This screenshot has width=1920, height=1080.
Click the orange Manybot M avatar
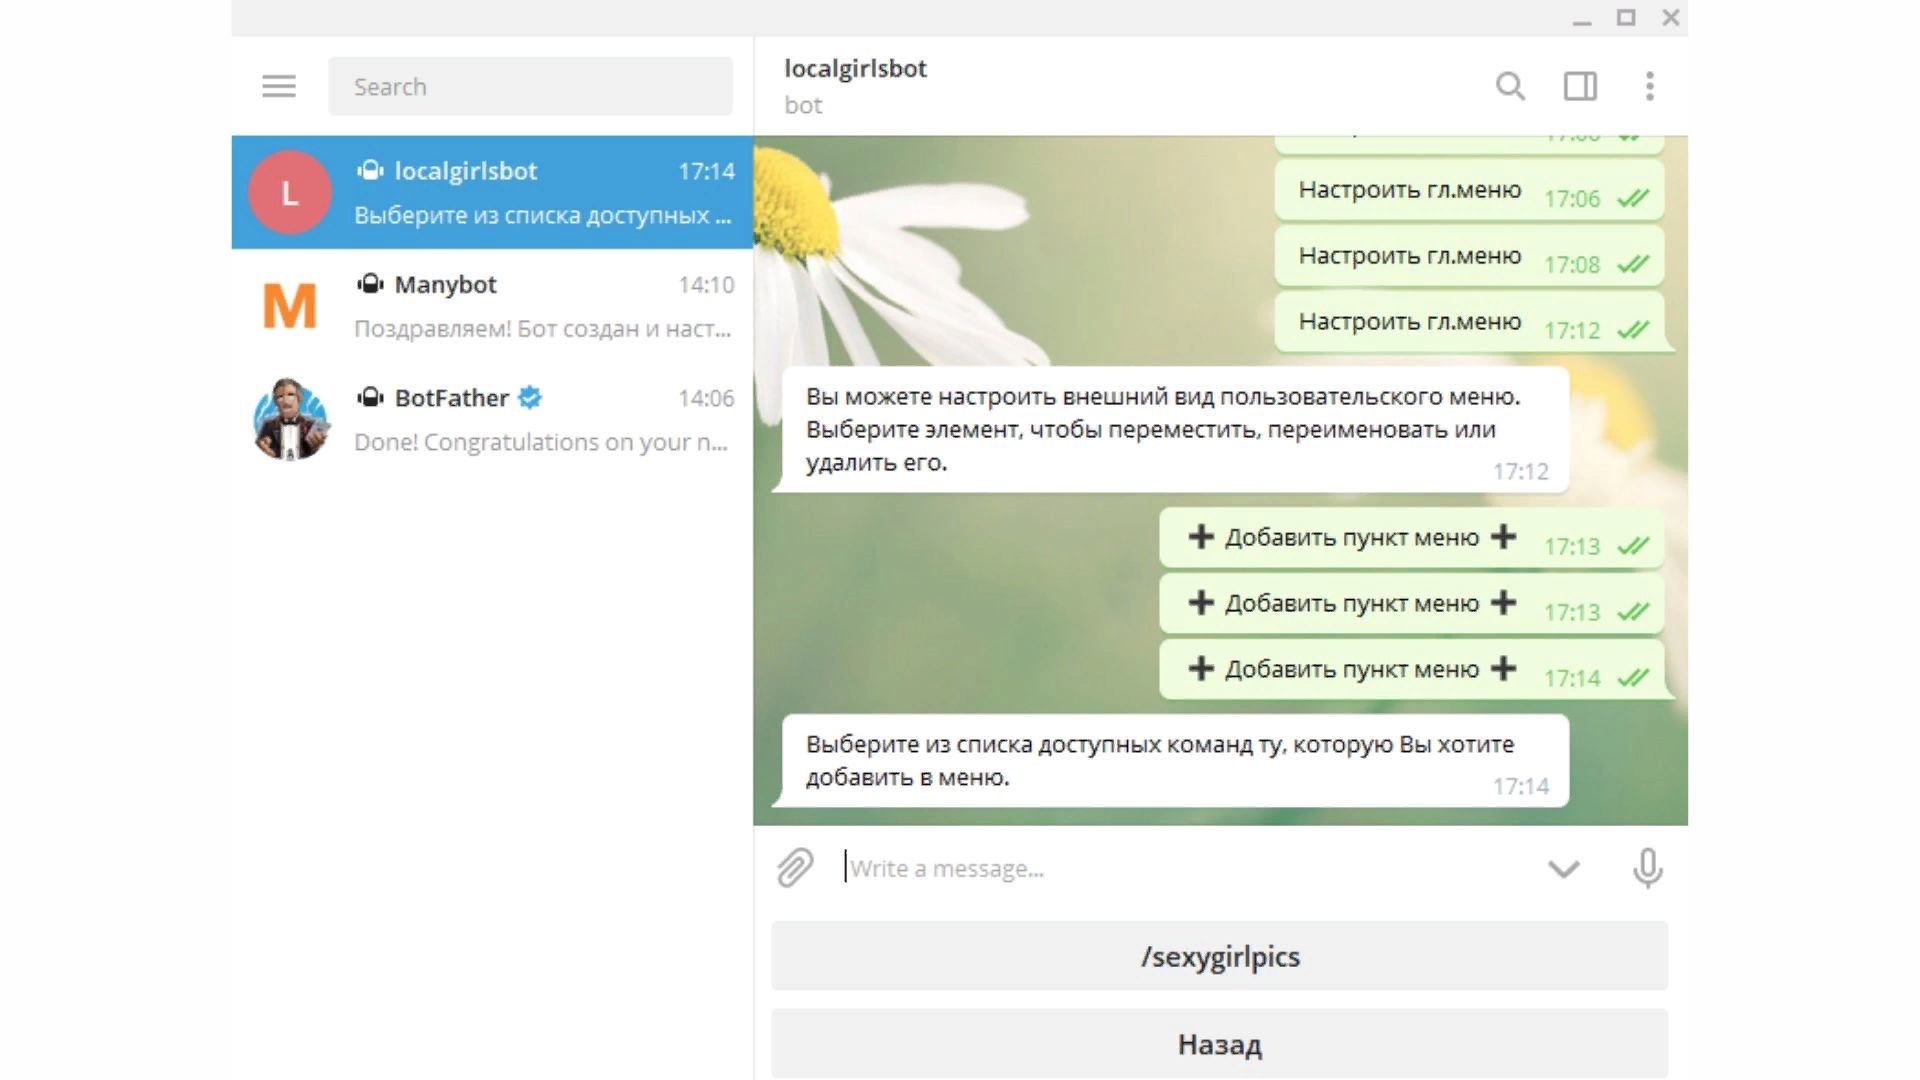pos(290,306)
